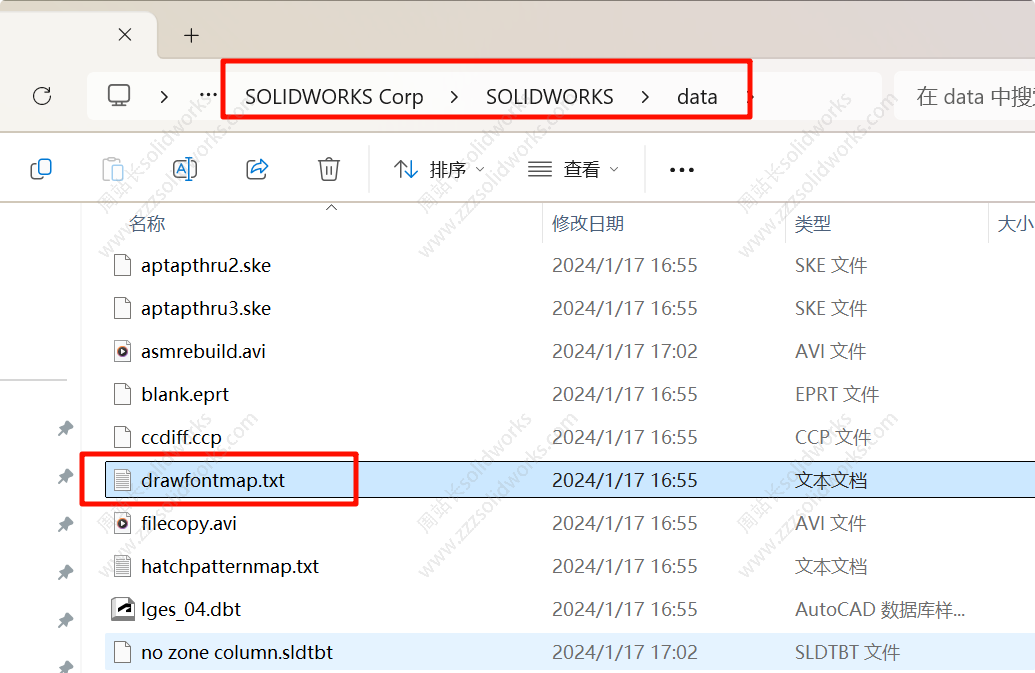
Task: Sort by 名称 column header
Action: [x=147, y=224]
